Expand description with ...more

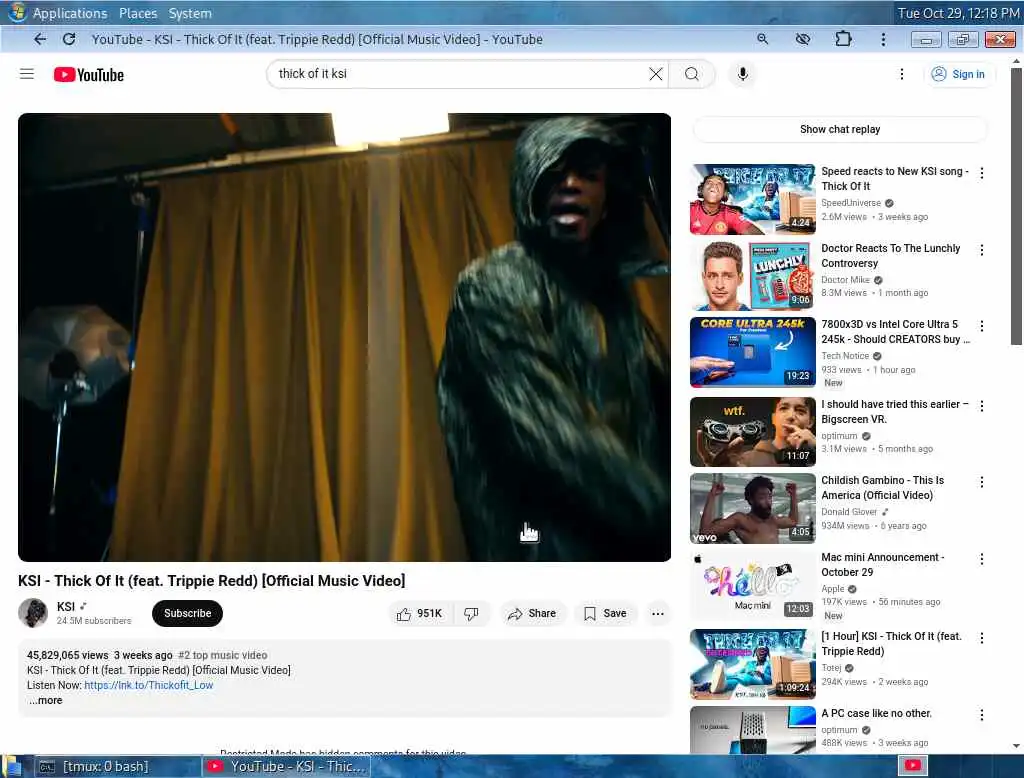tap(45, 700)
